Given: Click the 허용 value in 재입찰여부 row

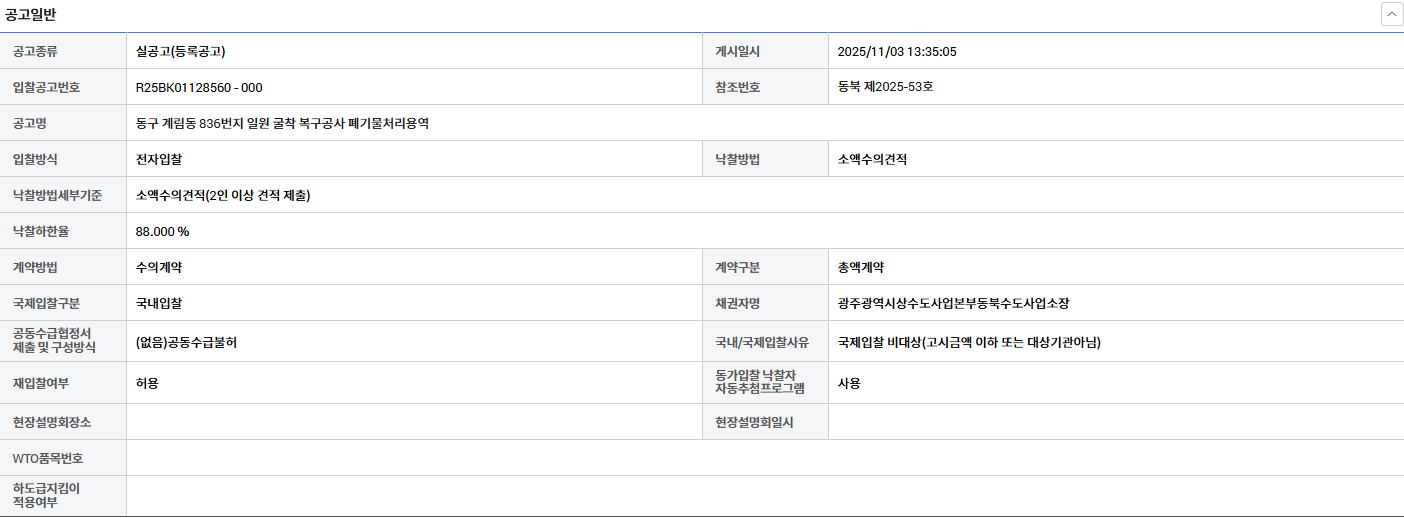Looking at the screenshot, I should (147, 383).
